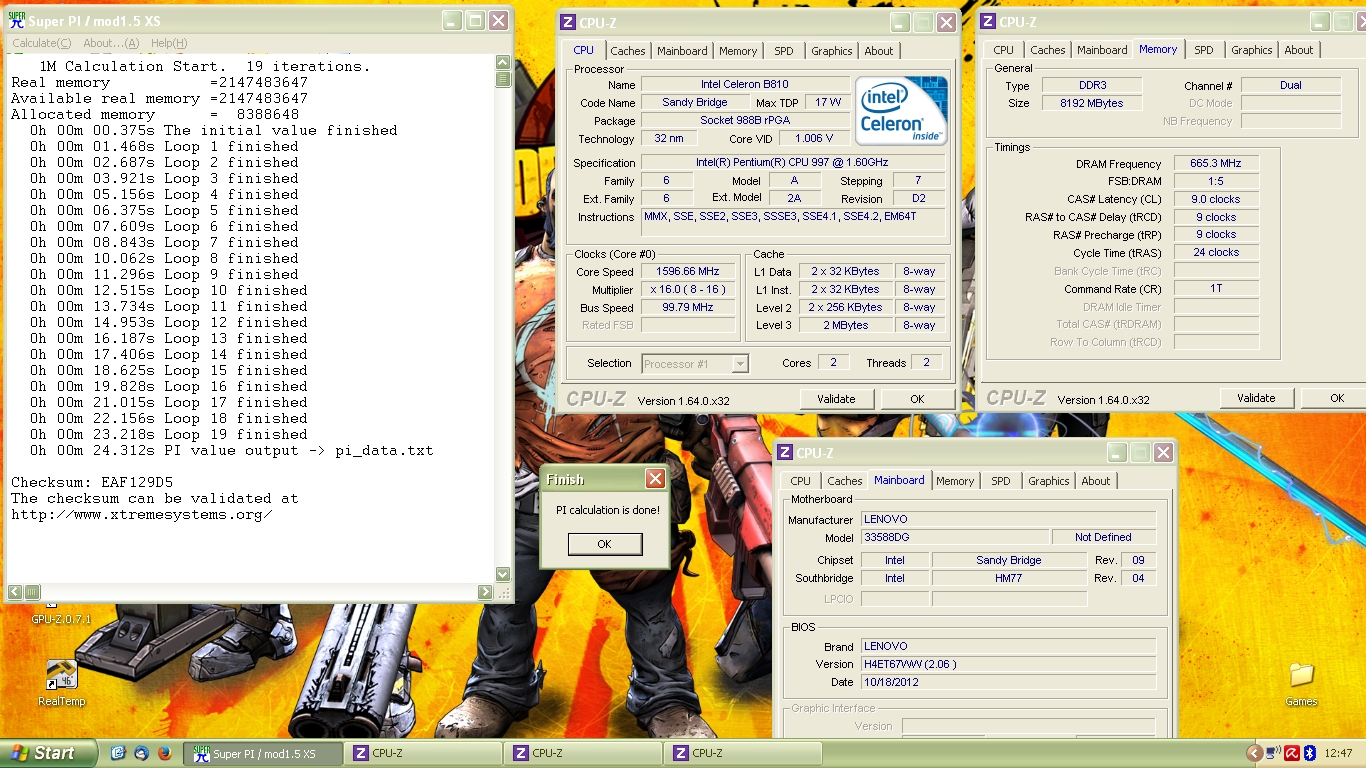The height and width of the screenshot is (768, 1366).
Task: Click the motherboard Model field 33588DG
Action: 954,538
